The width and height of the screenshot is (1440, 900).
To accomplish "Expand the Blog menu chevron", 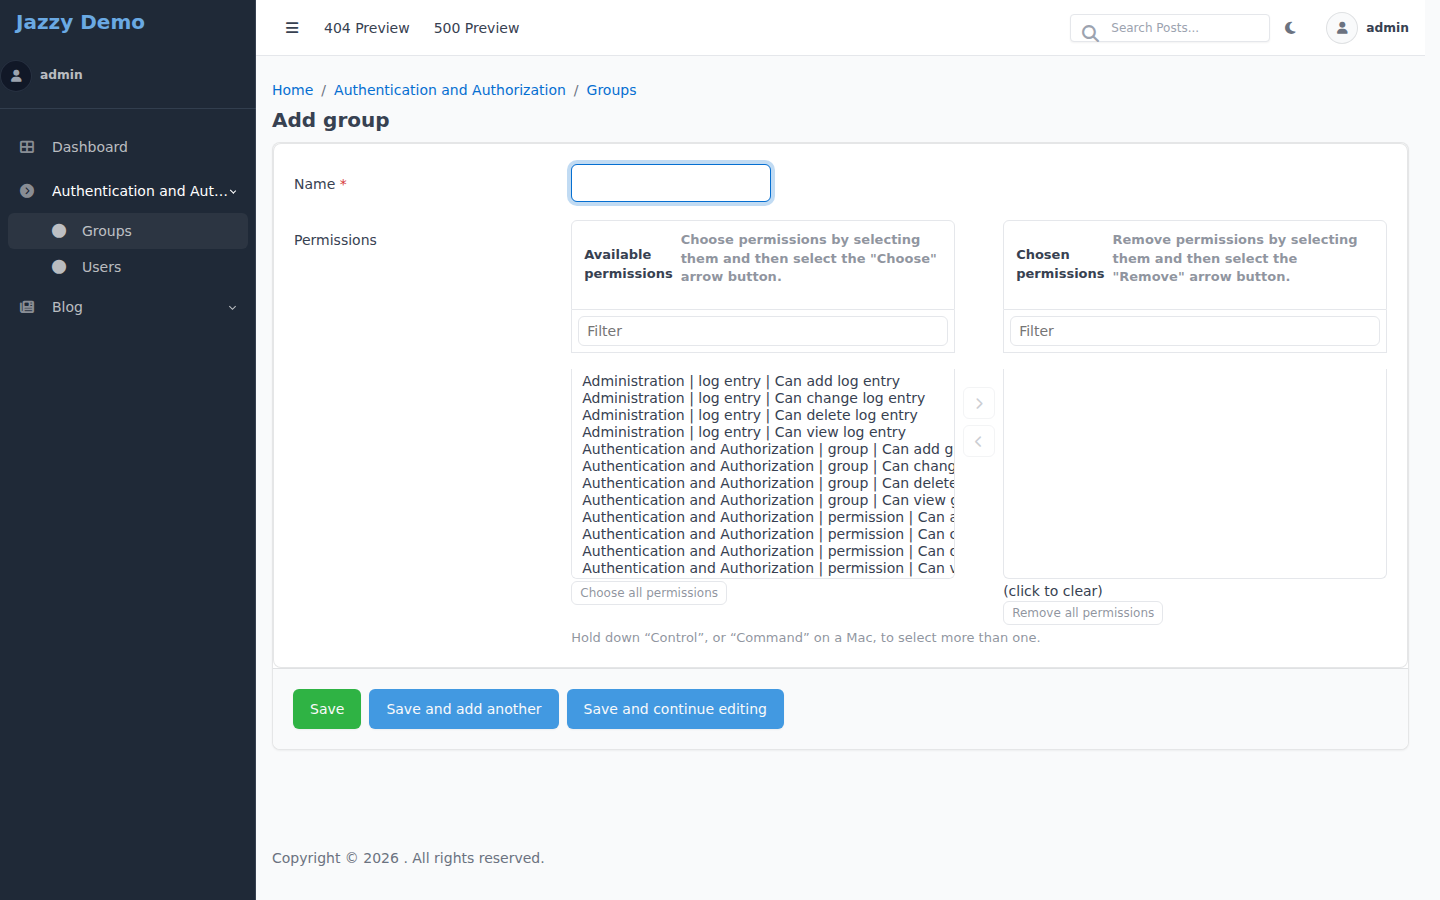I will point(233,308).
